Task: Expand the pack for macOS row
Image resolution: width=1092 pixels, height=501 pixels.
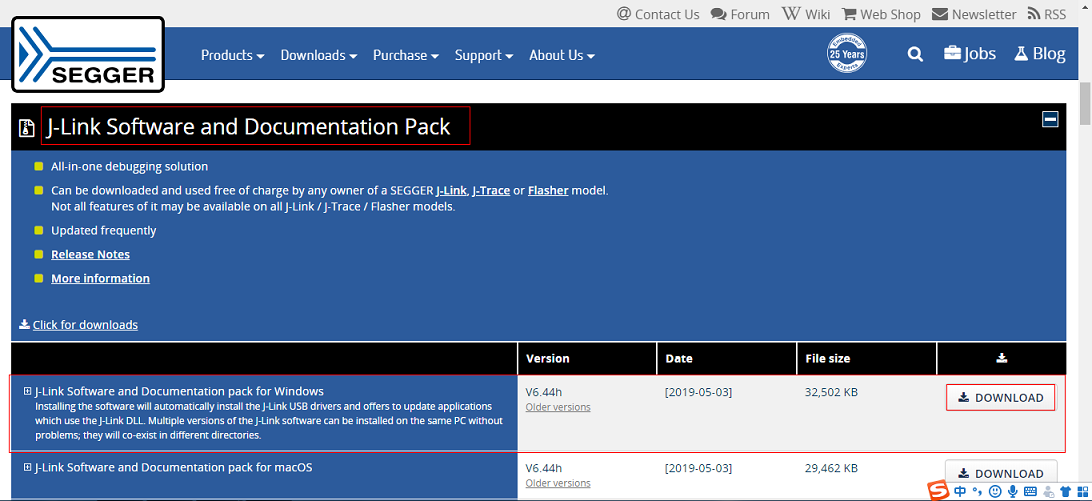Action: tap(27, 468)
